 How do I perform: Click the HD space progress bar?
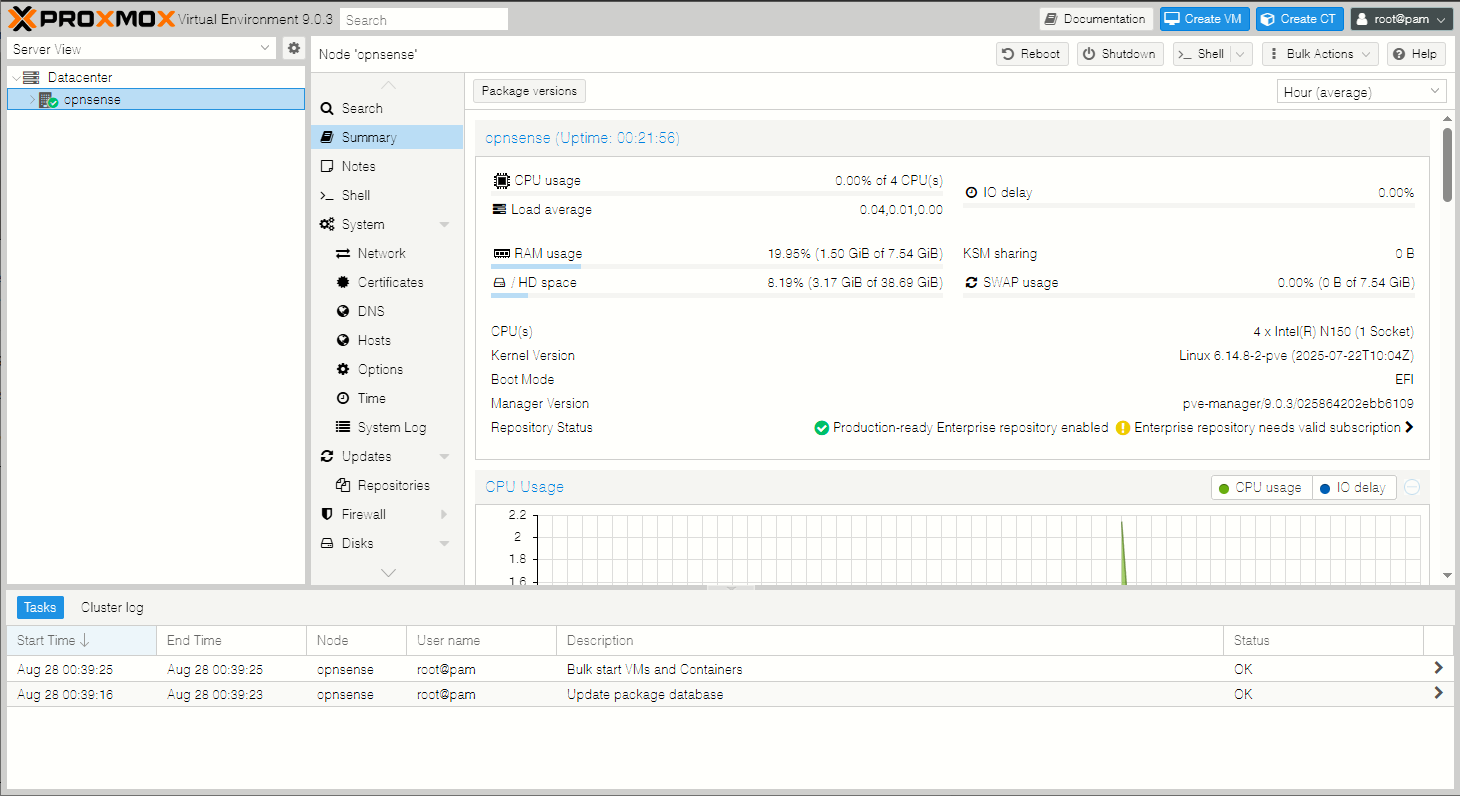point(717,296)
